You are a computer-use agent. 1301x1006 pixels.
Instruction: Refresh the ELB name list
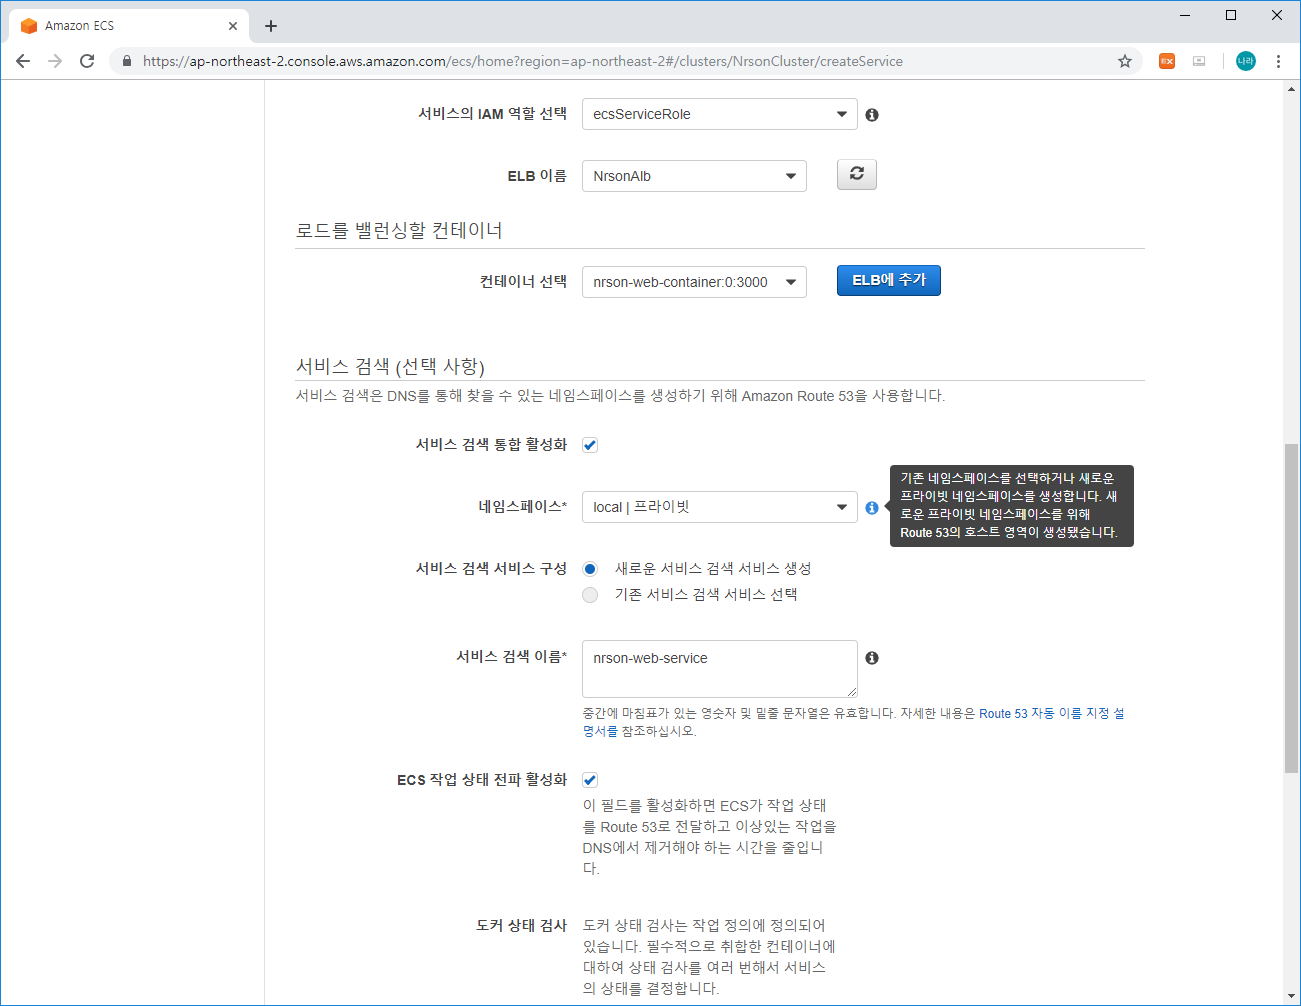point(857,174)
